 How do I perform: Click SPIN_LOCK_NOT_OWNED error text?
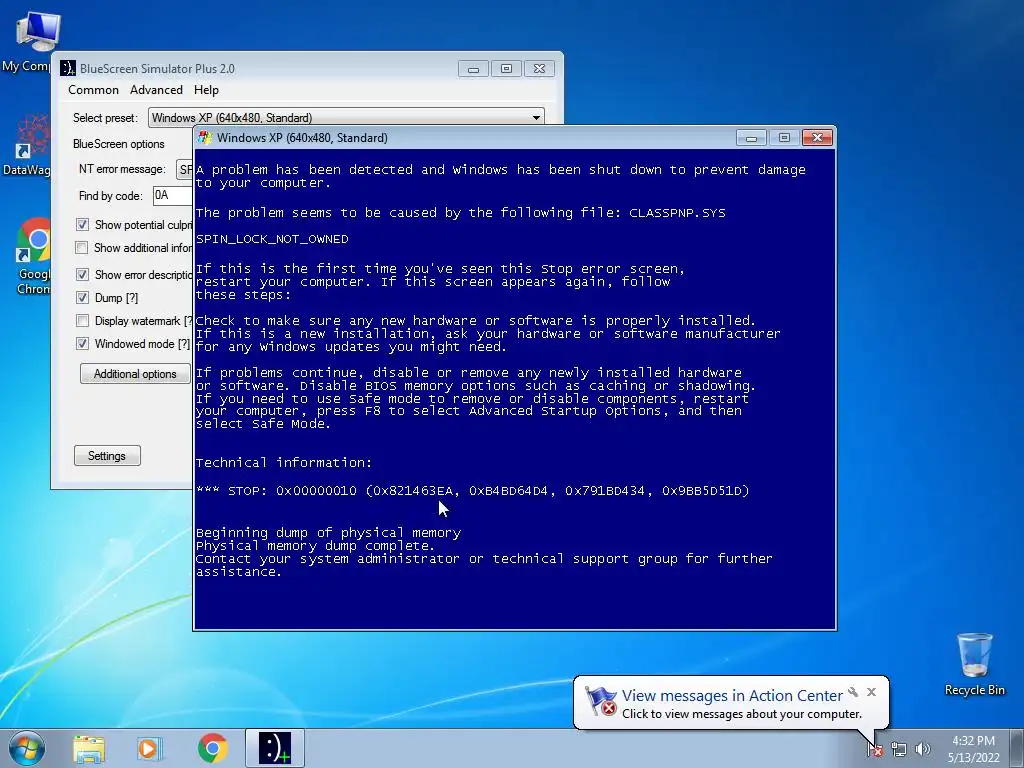pos(272,239)
